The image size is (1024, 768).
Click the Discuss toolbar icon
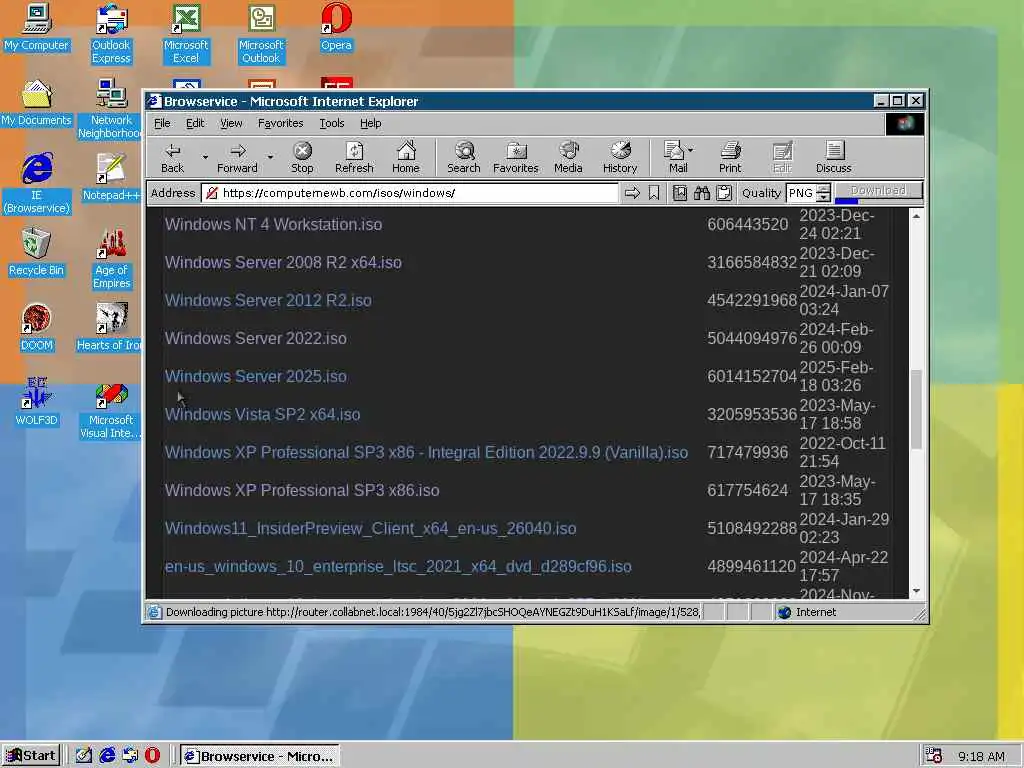834,157
